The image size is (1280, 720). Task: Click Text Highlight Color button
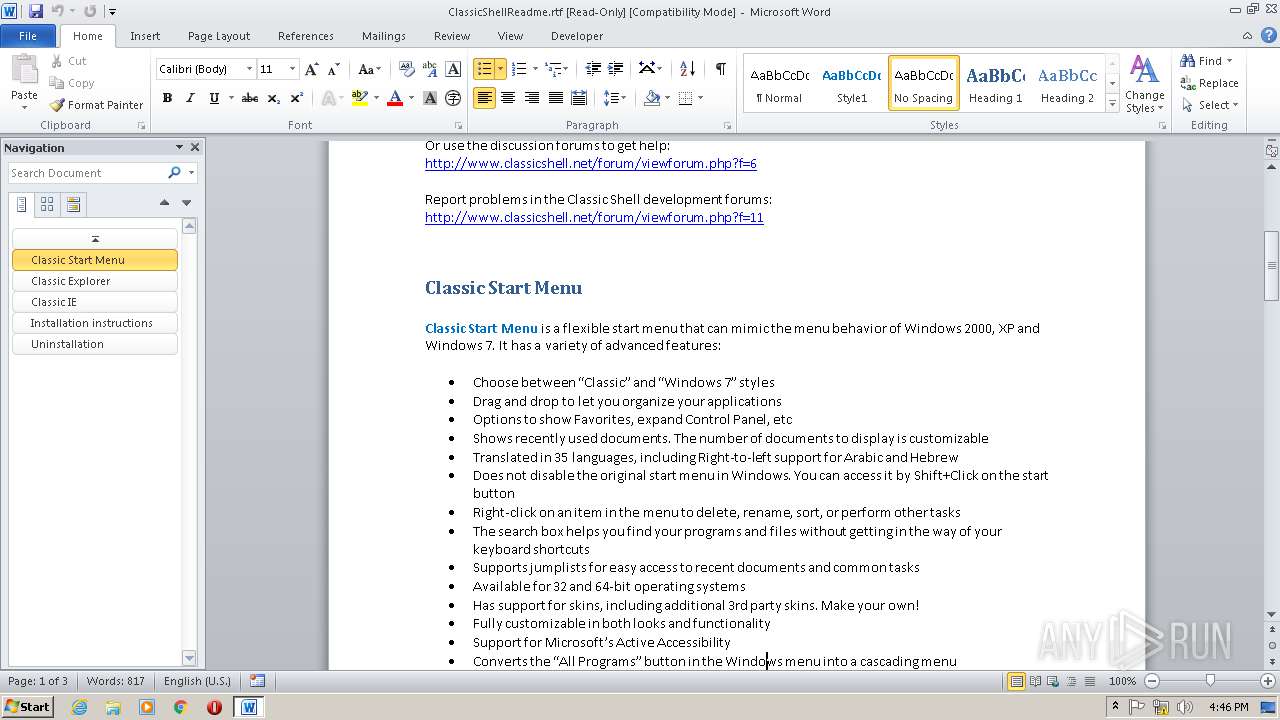pos(360,98)
